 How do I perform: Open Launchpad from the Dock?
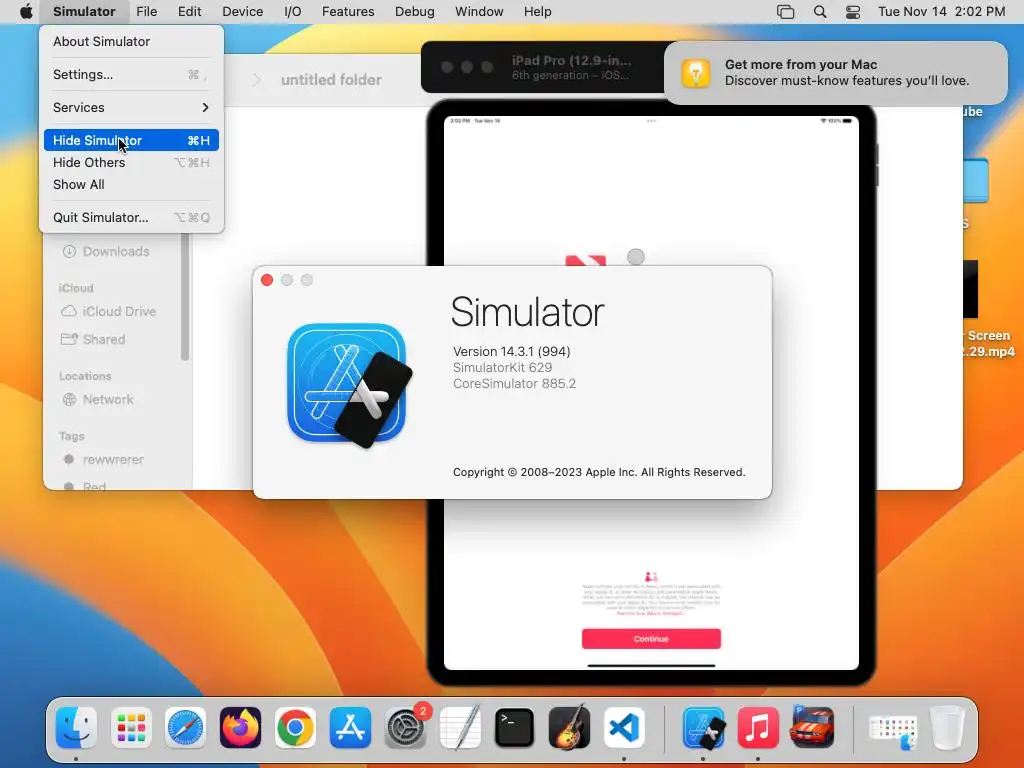tap(131, 728)
